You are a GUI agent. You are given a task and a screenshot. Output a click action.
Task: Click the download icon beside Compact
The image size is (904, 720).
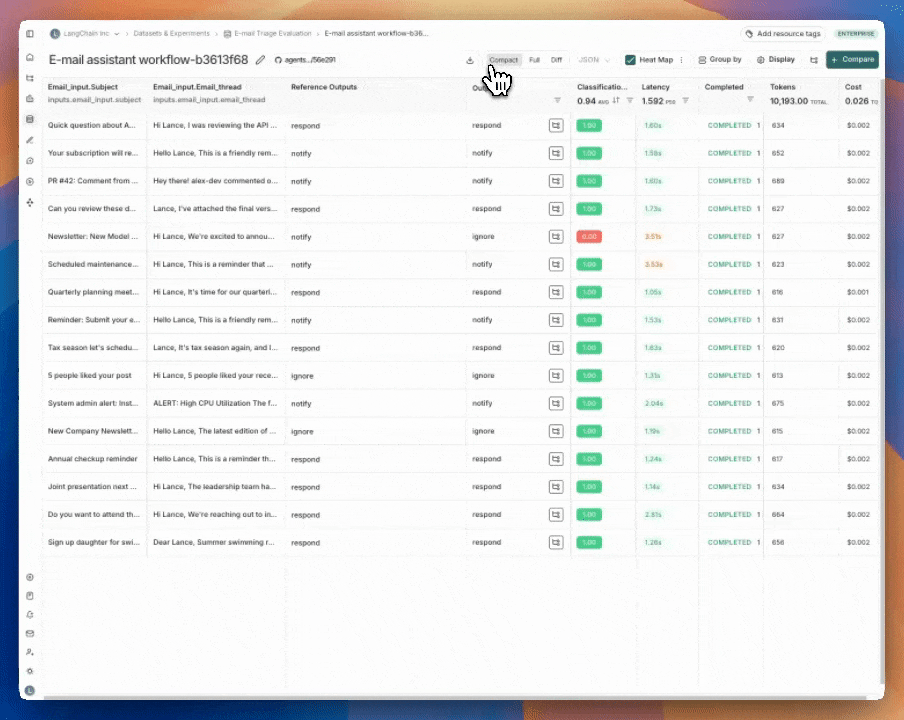[x=470, y=60]
